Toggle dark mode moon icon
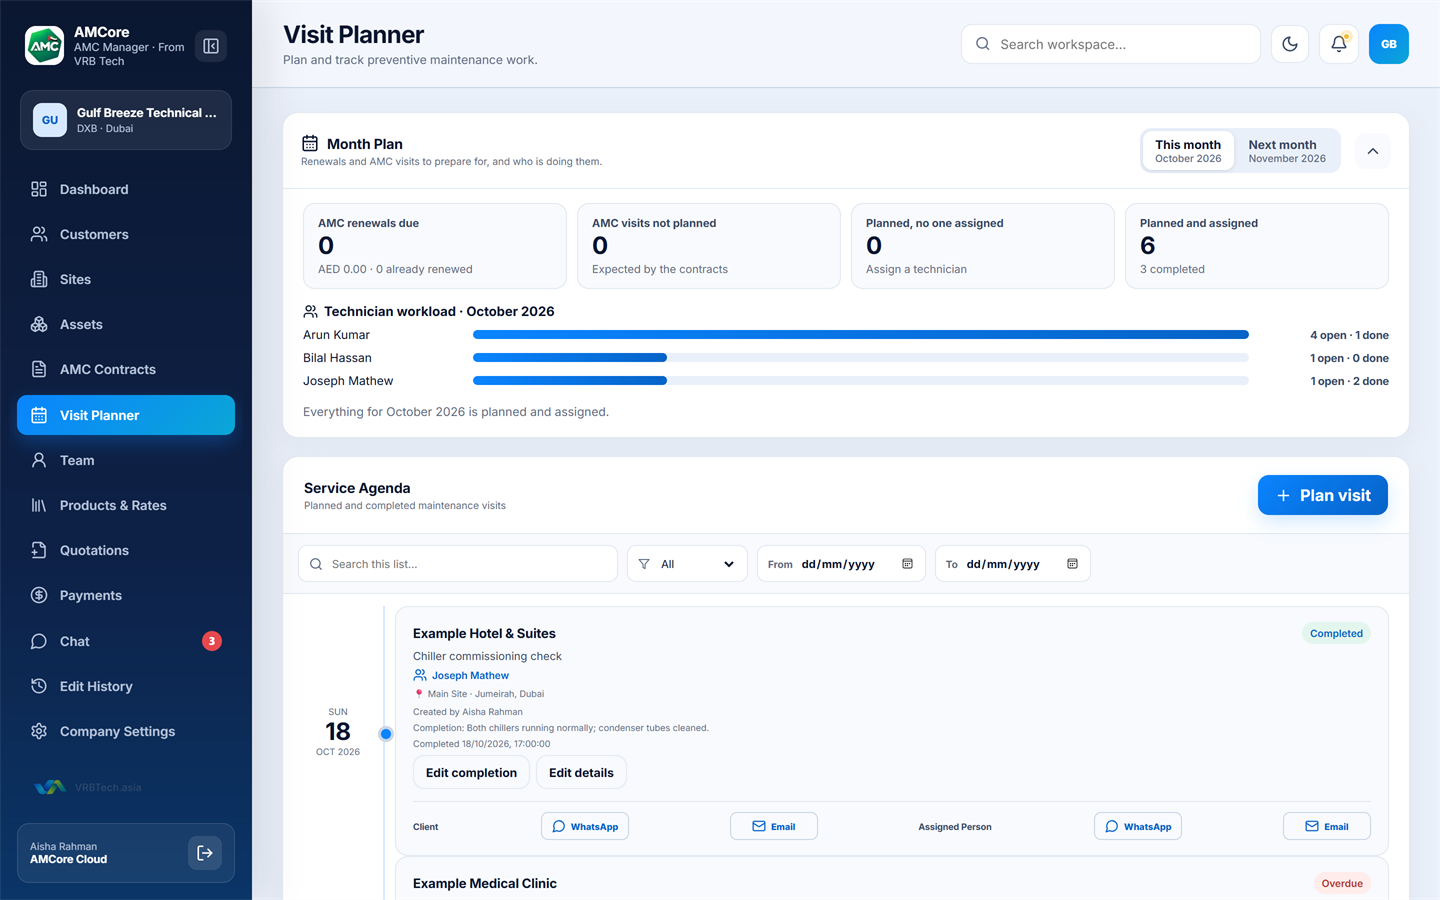1440x900 pixels. (x=1290, y=44)
